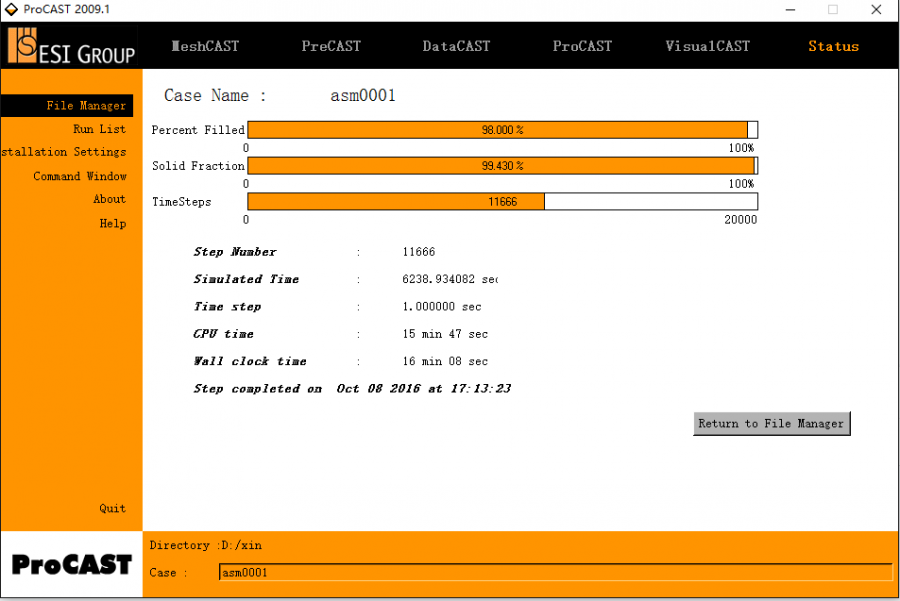The image size is (900, 601).
Task: Open the MeshCAST module tab
Action: click(x=205, y=46)
